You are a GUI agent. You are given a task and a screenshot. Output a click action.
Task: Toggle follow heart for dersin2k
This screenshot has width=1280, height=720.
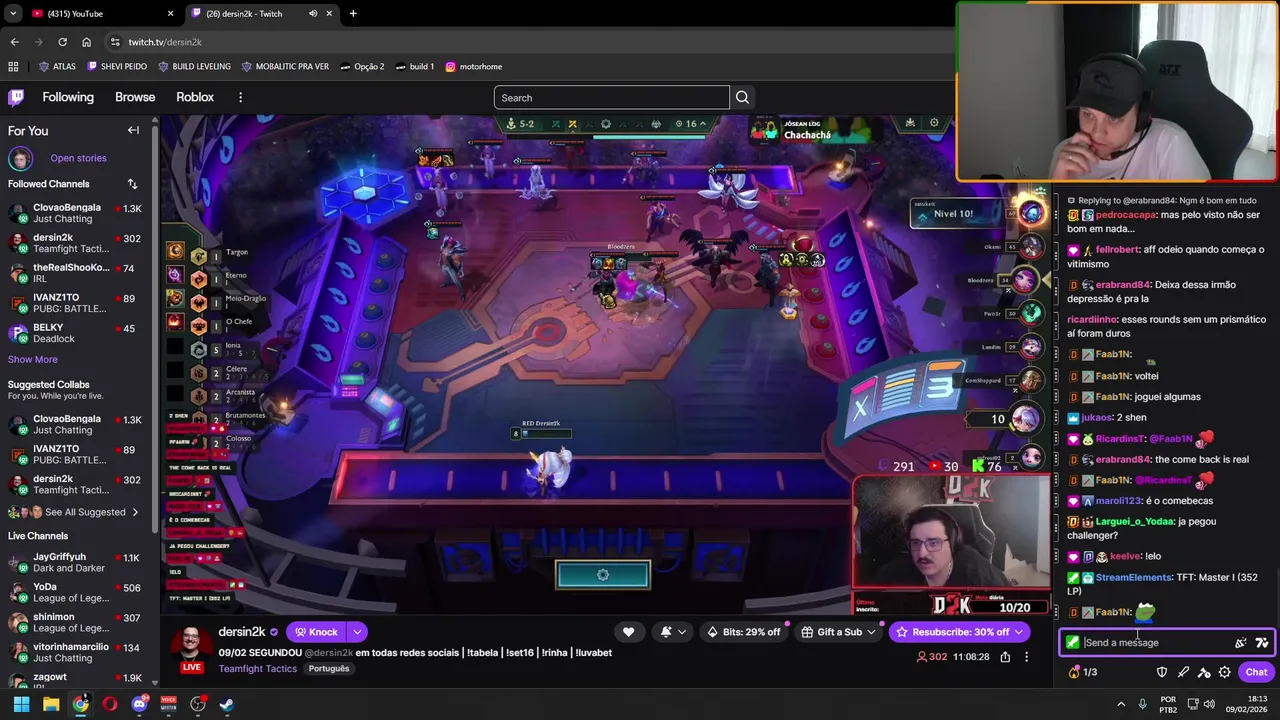click(628, 632)
